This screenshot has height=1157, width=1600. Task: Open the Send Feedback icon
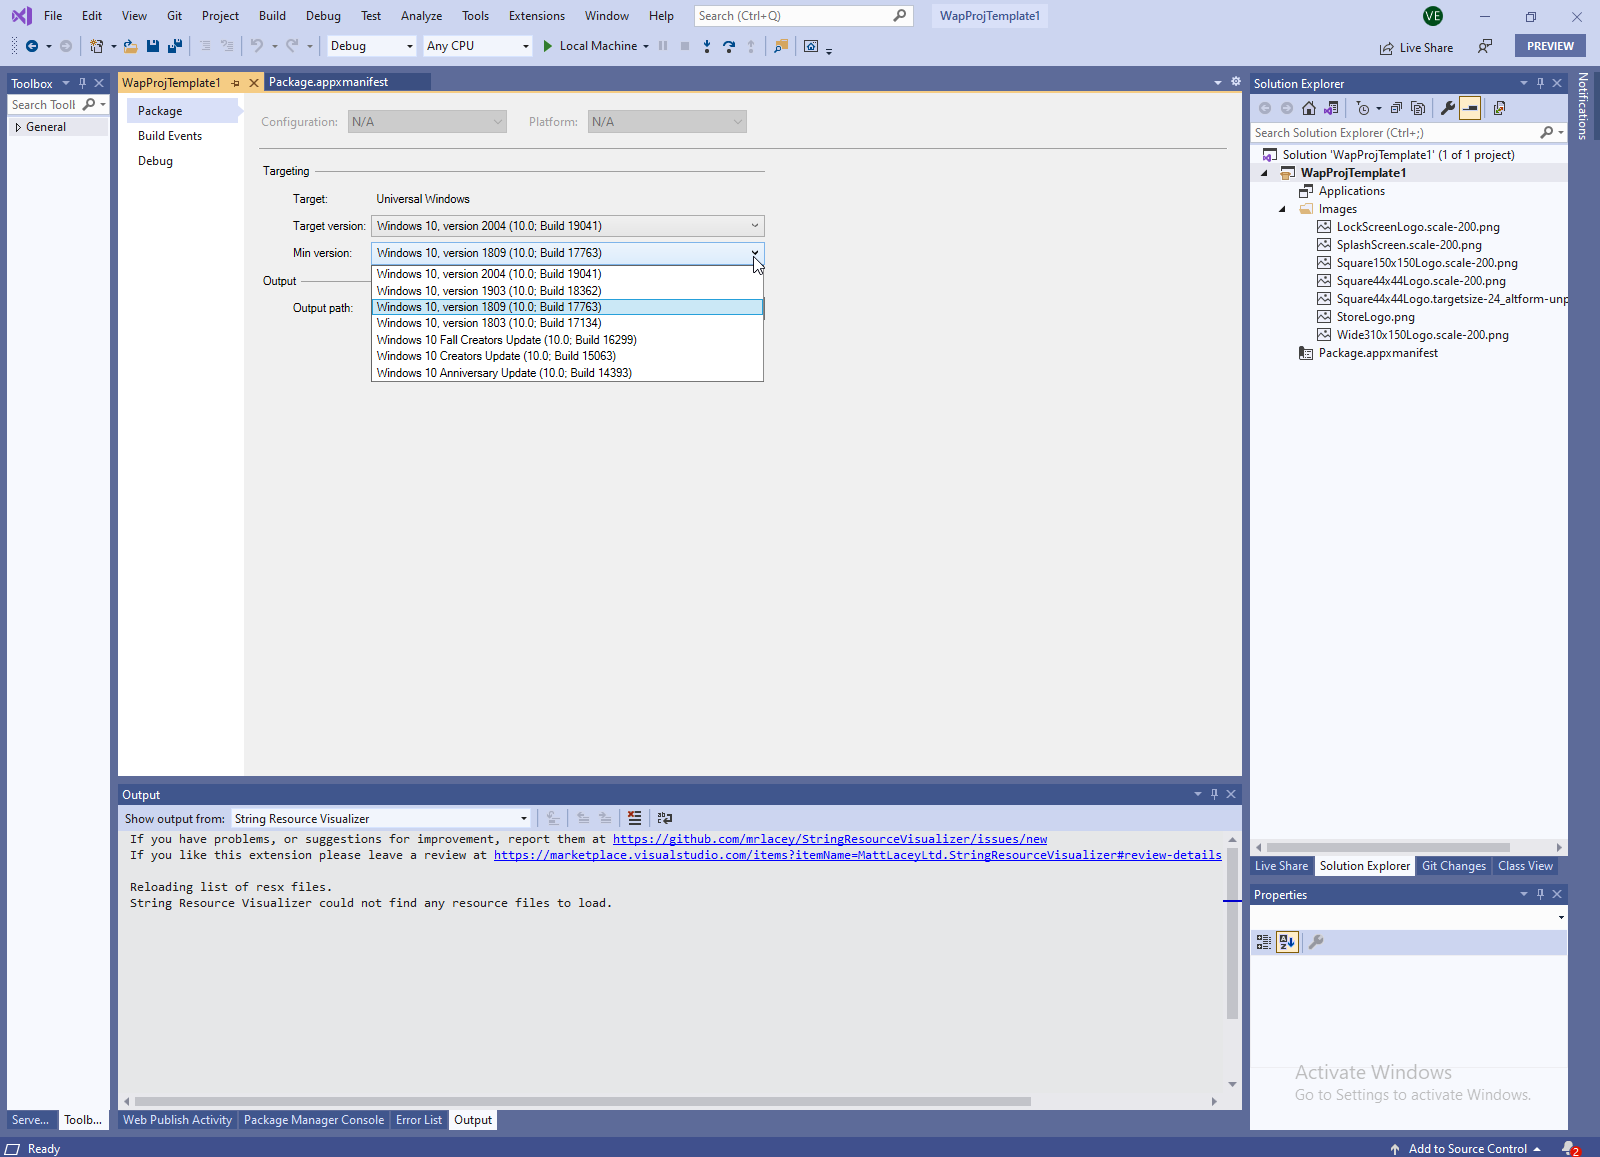coord(1486,46)
